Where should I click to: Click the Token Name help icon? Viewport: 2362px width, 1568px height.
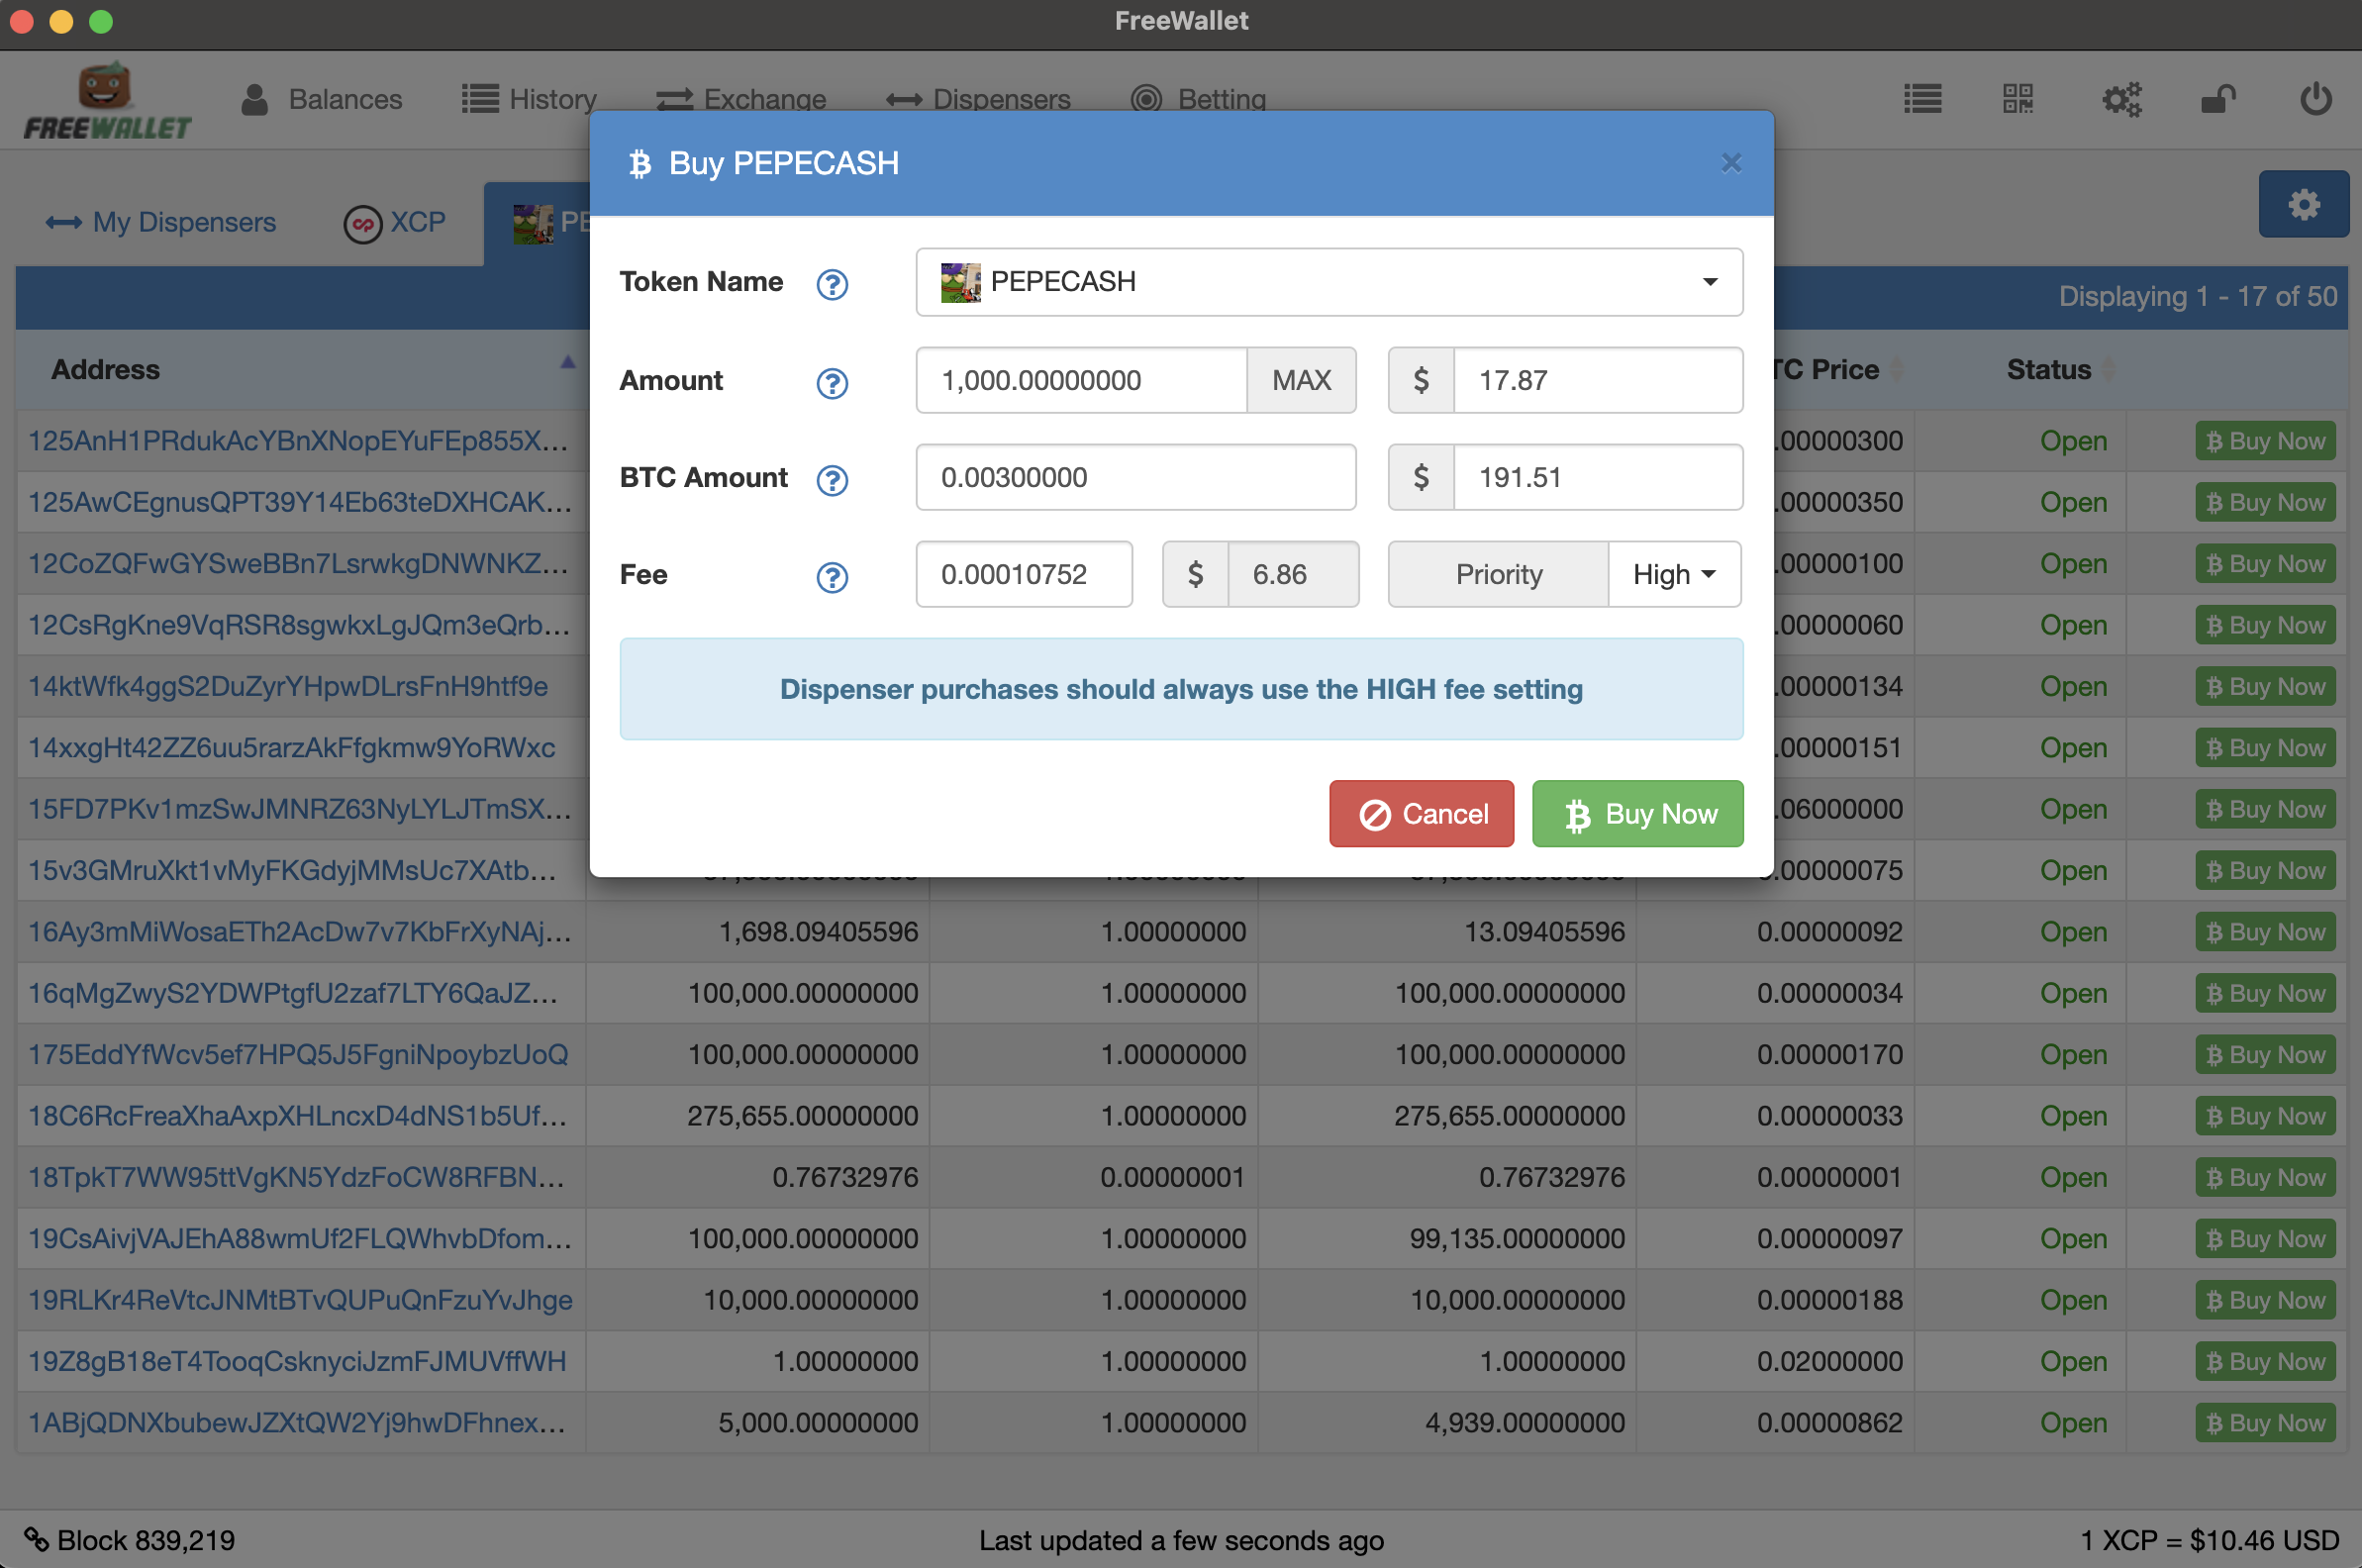(x=832, y=284)
